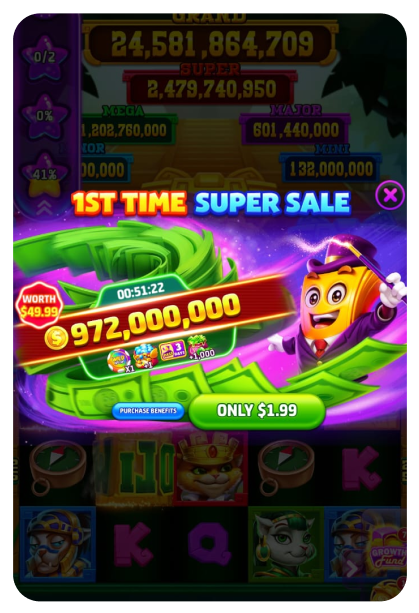Open the Growth Fund icon

point(387,554)
